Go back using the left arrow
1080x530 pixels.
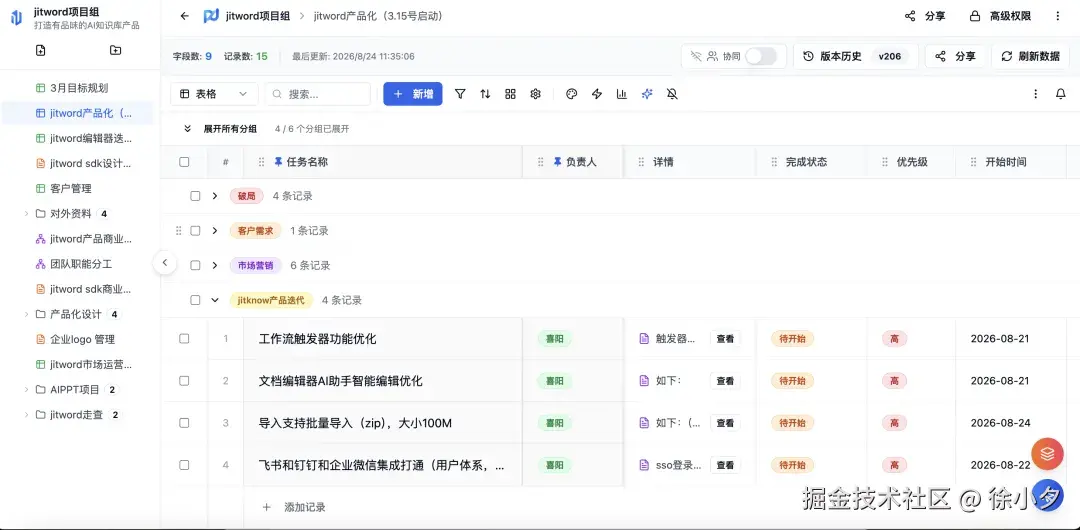[184, 16]
